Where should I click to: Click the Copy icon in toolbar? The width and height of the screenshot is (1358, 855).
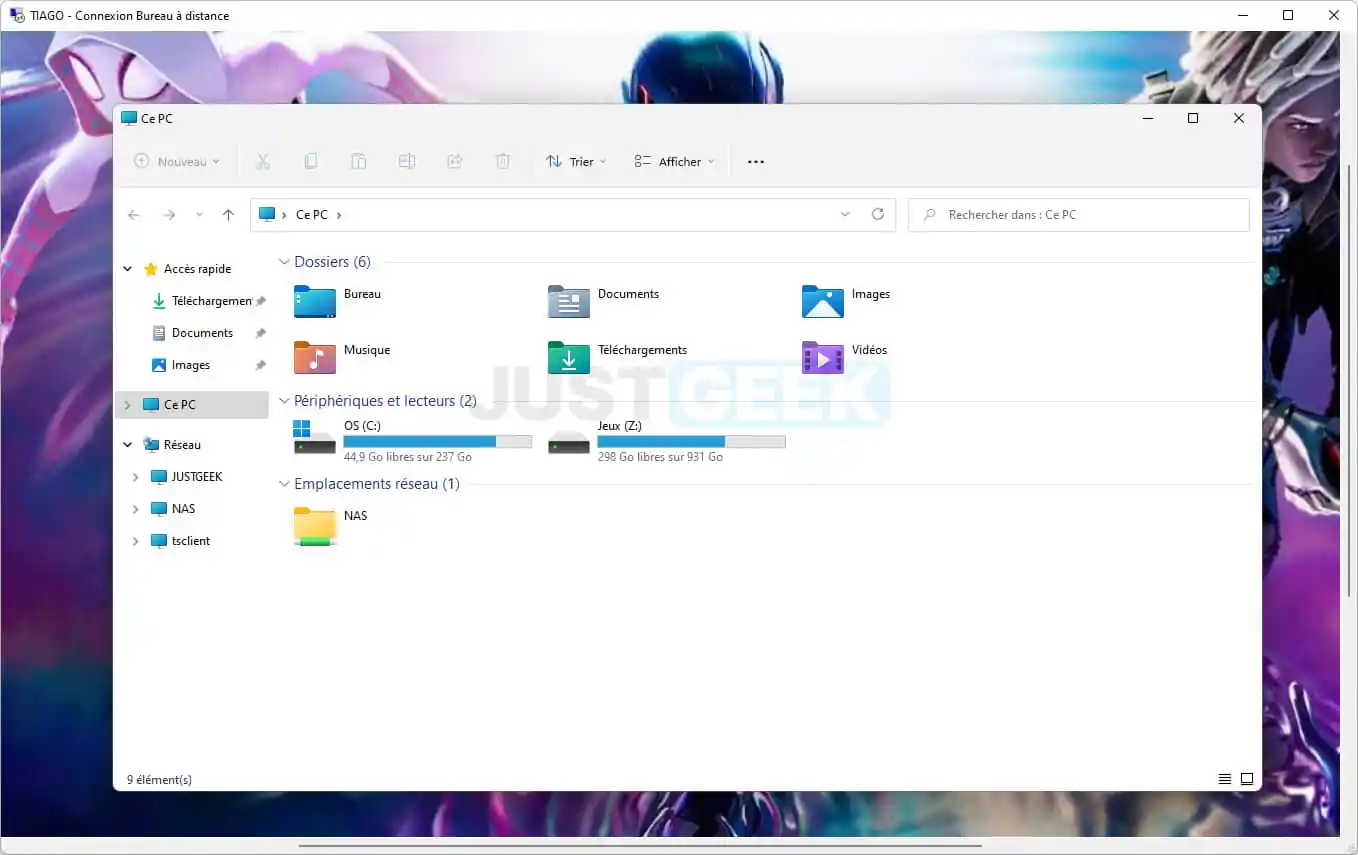click(x=311, y=161)
